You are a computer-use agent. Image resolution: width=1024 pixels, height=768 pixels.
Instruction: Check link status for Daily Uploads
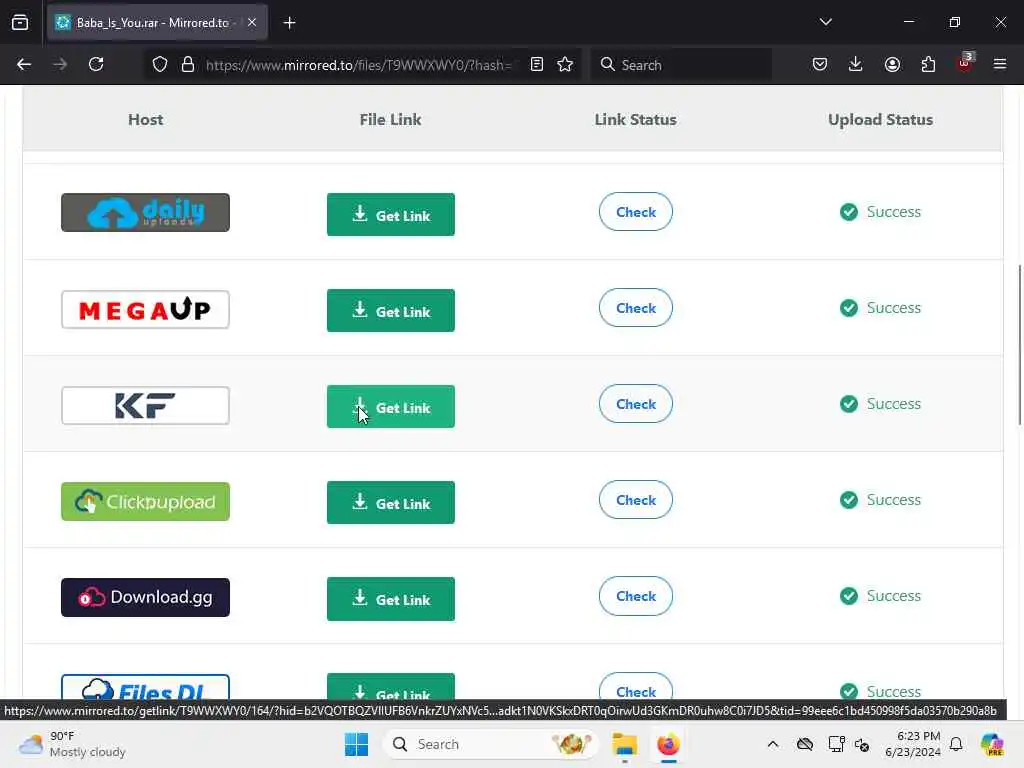coord(635,212)
